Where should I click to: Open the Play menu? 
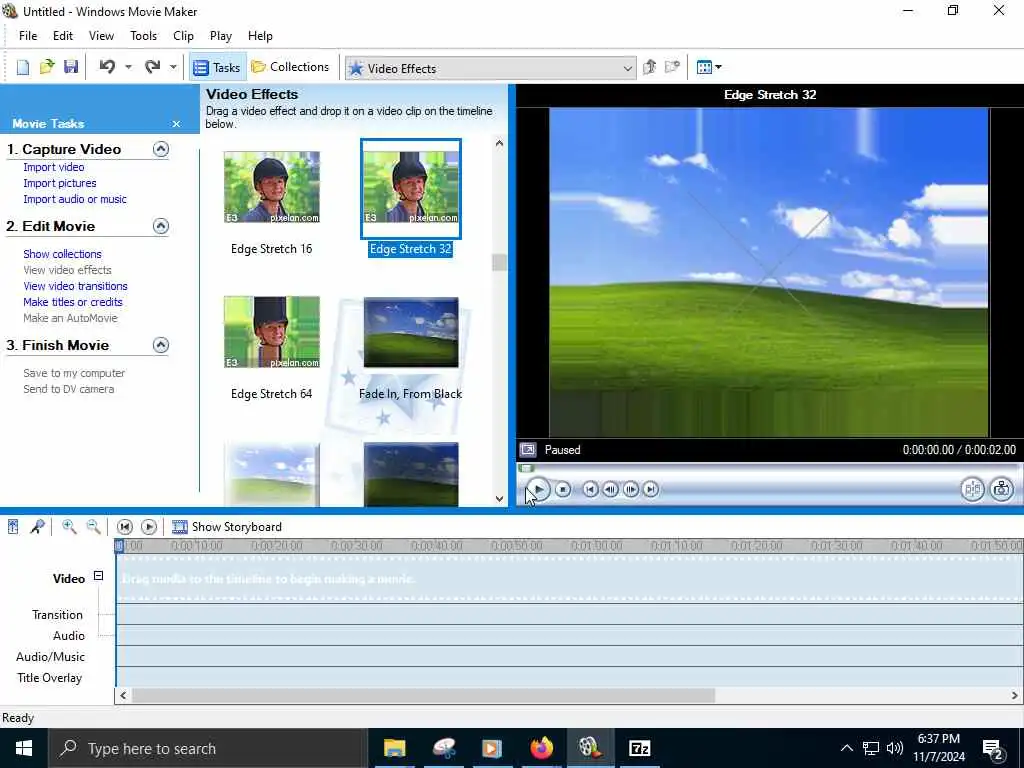tap(221, 36)
